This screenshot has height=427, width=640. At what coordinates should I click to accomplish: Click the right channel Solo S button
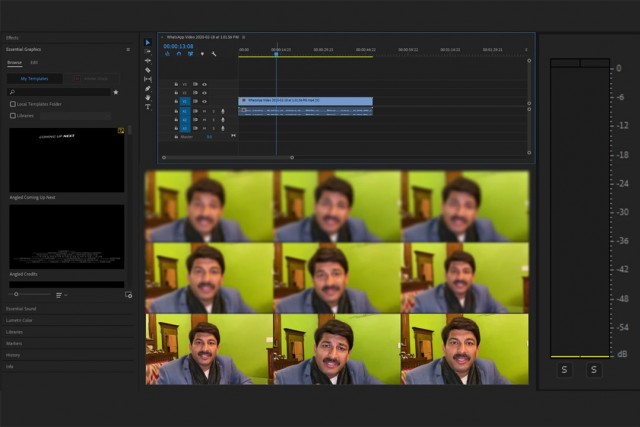click(594, 370)
